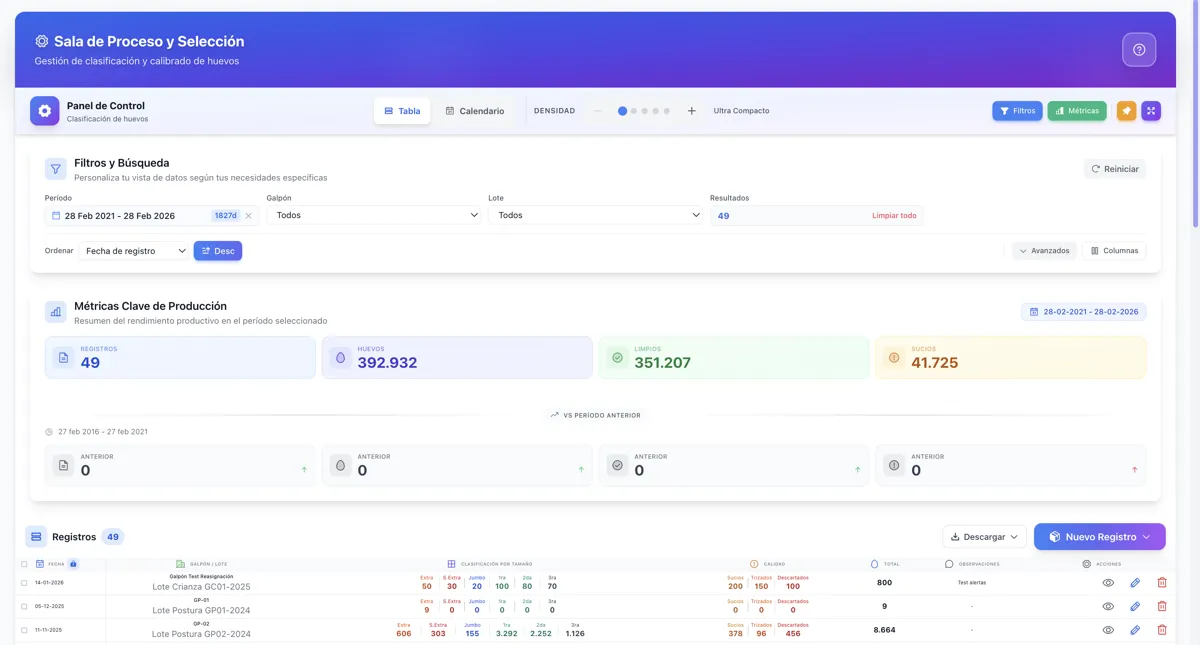
Task: Select the 05-12-2025 row checkbox
Action: coord(25,606)
